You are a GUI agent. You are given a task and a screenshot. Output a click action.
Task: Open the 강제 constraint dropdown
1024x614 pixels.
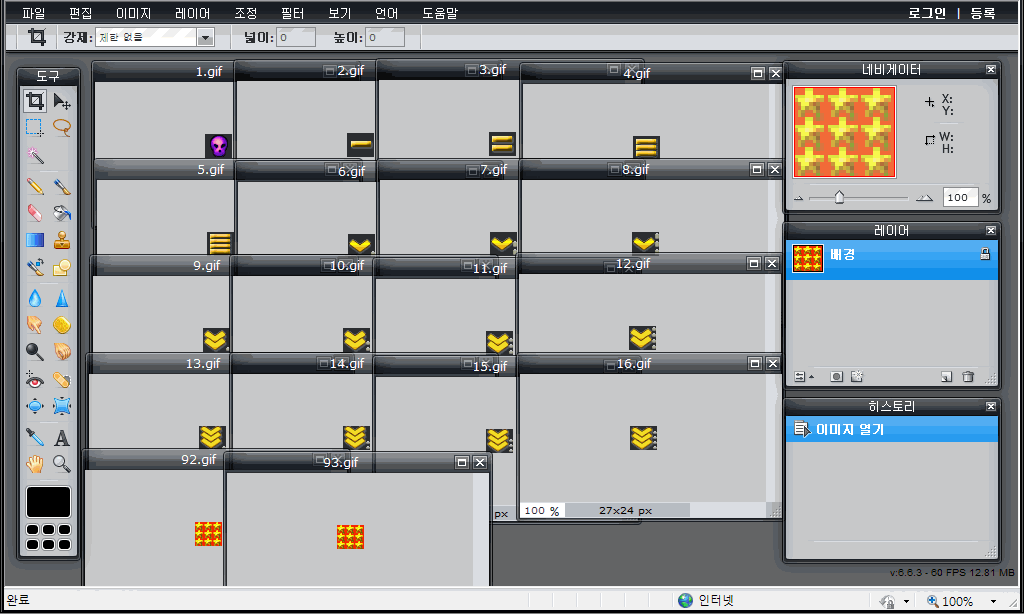pos(205,38)
